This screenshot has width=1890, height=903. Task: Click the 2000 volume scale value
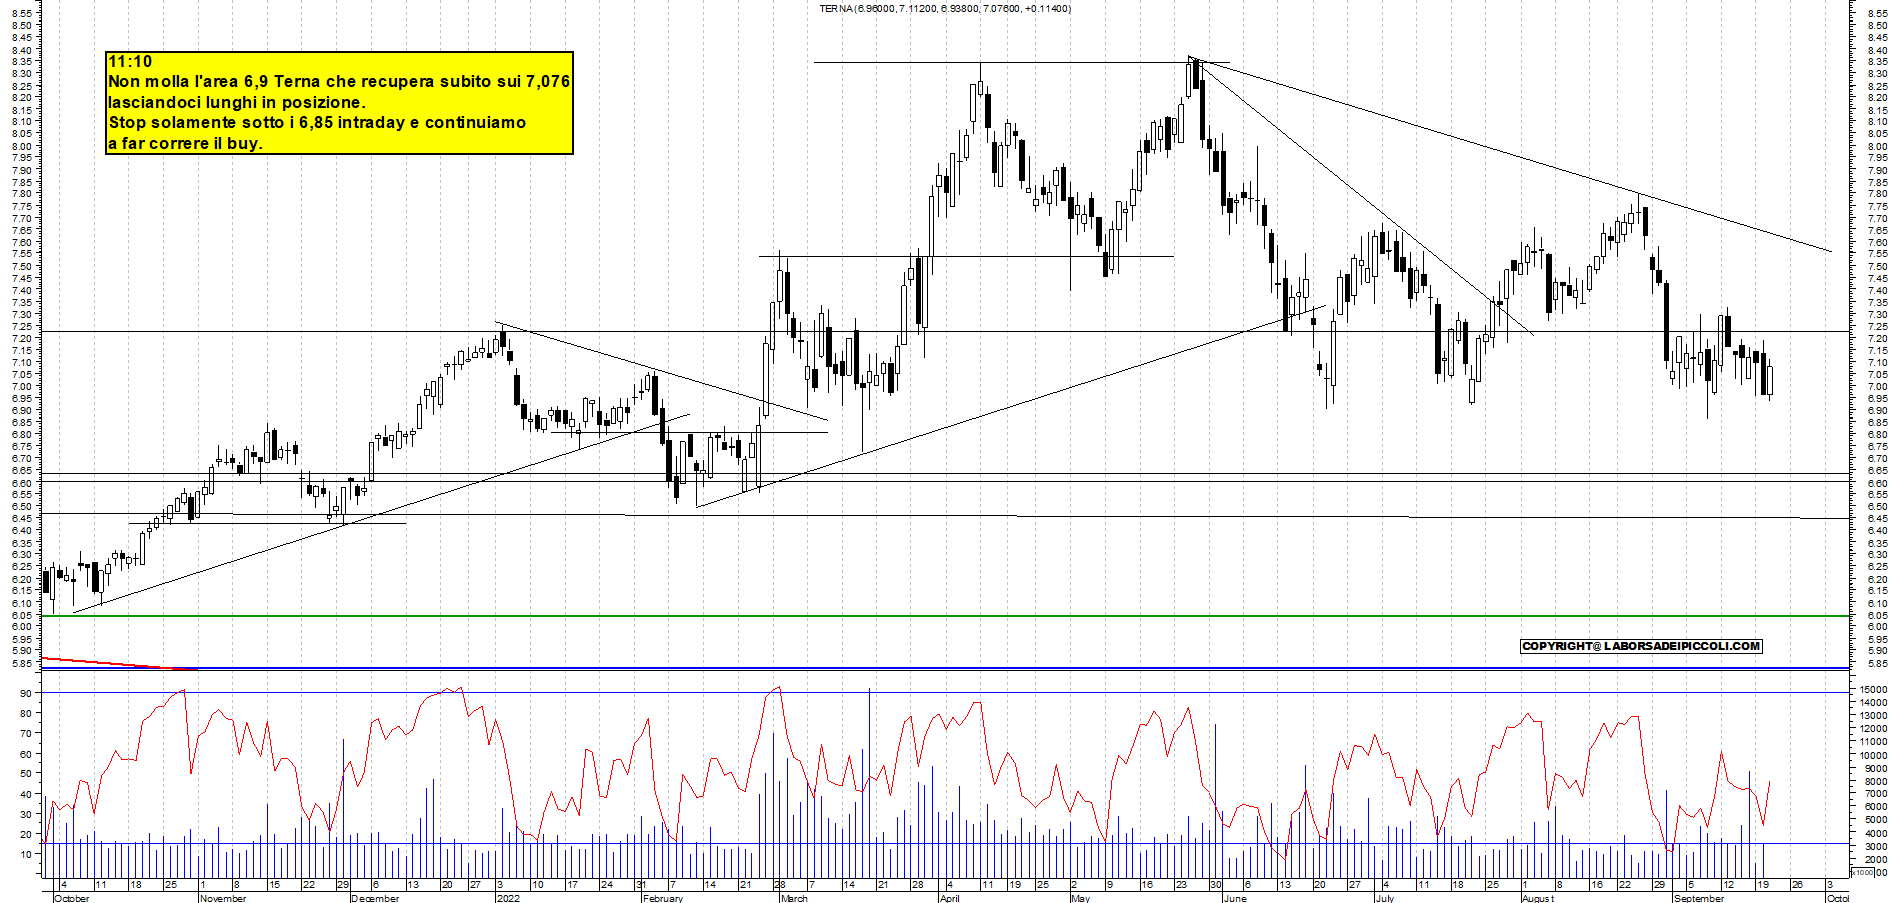click(1876, 859)
